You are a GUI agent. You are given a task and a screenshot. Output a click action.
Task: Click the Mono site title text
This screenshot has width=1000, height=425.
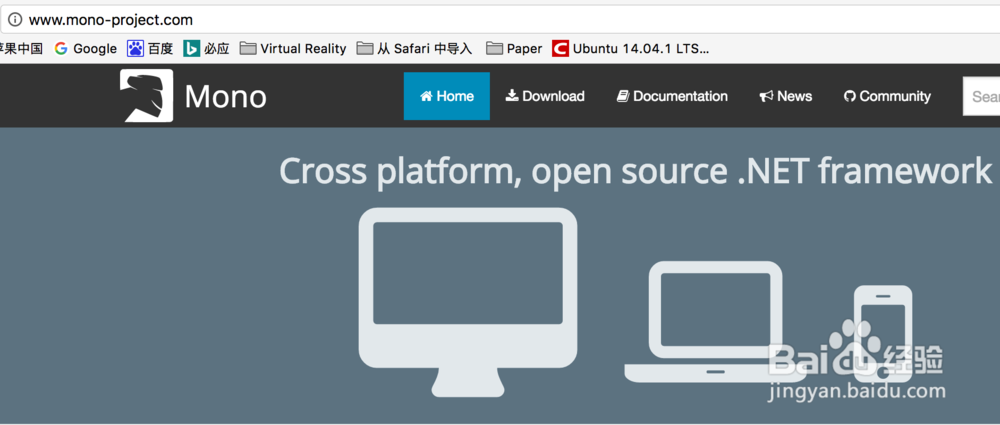pos(226,97)
